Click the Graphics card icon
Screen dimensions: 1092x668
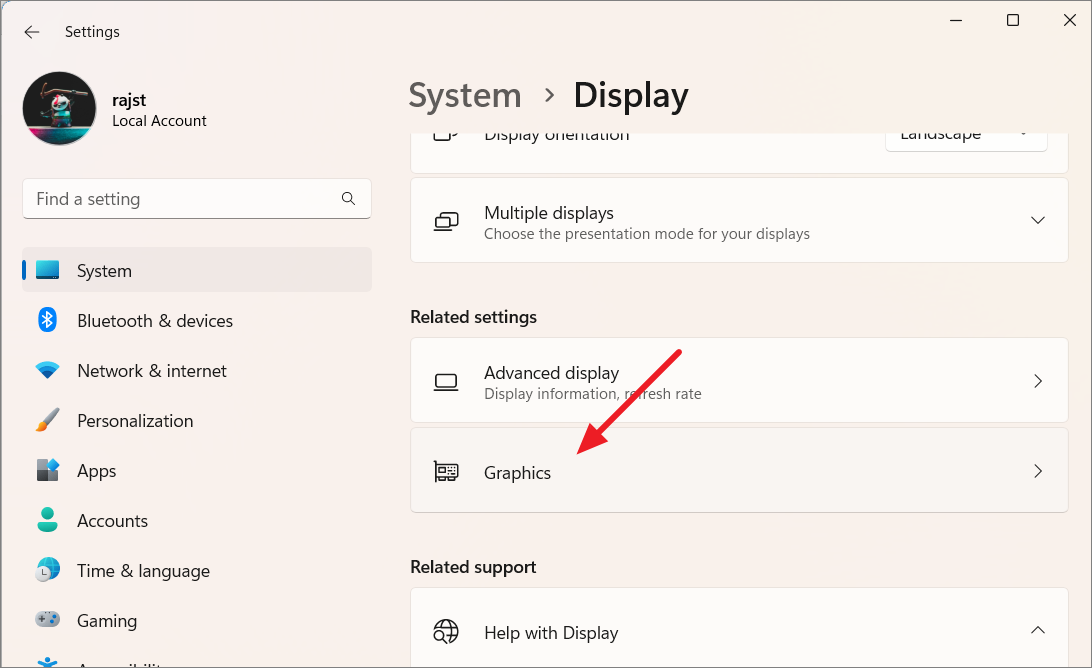point(446,471)
